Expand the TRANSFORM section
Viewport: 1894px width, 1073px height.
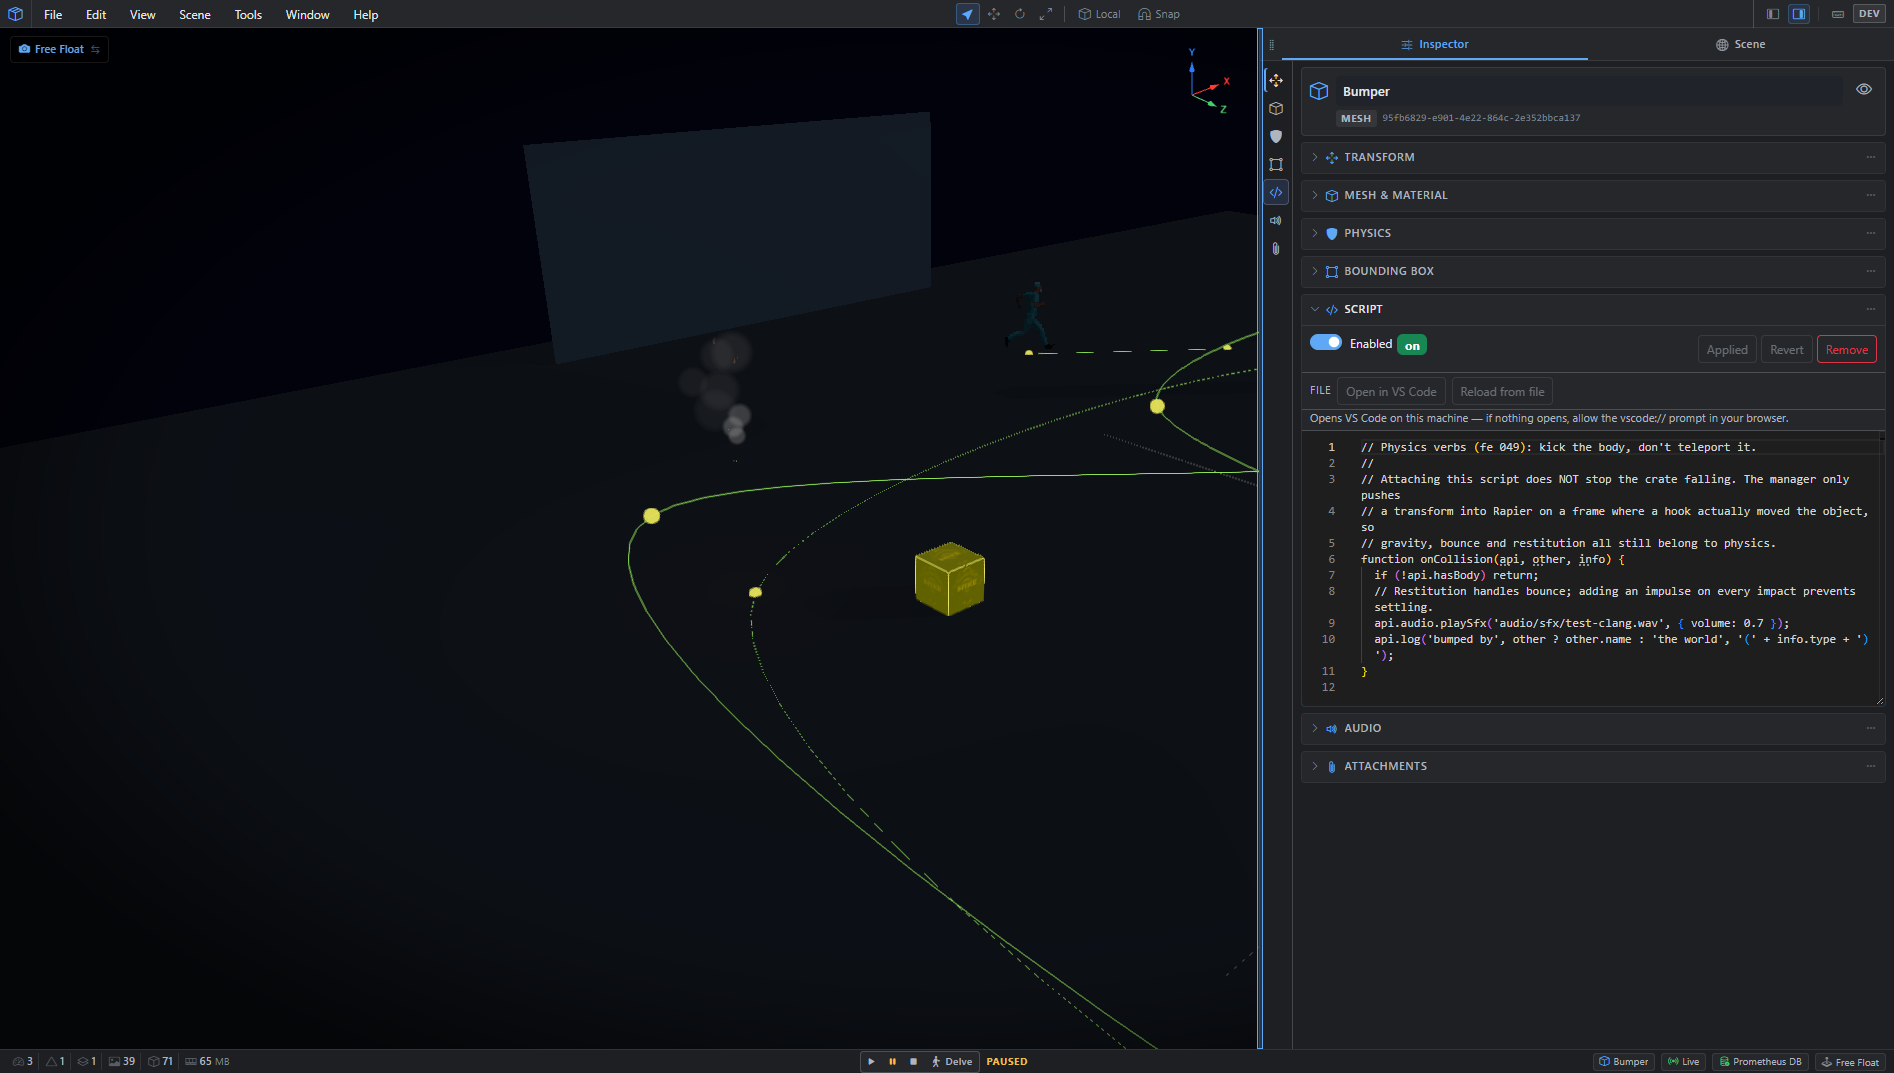(x=1593, y=157)
